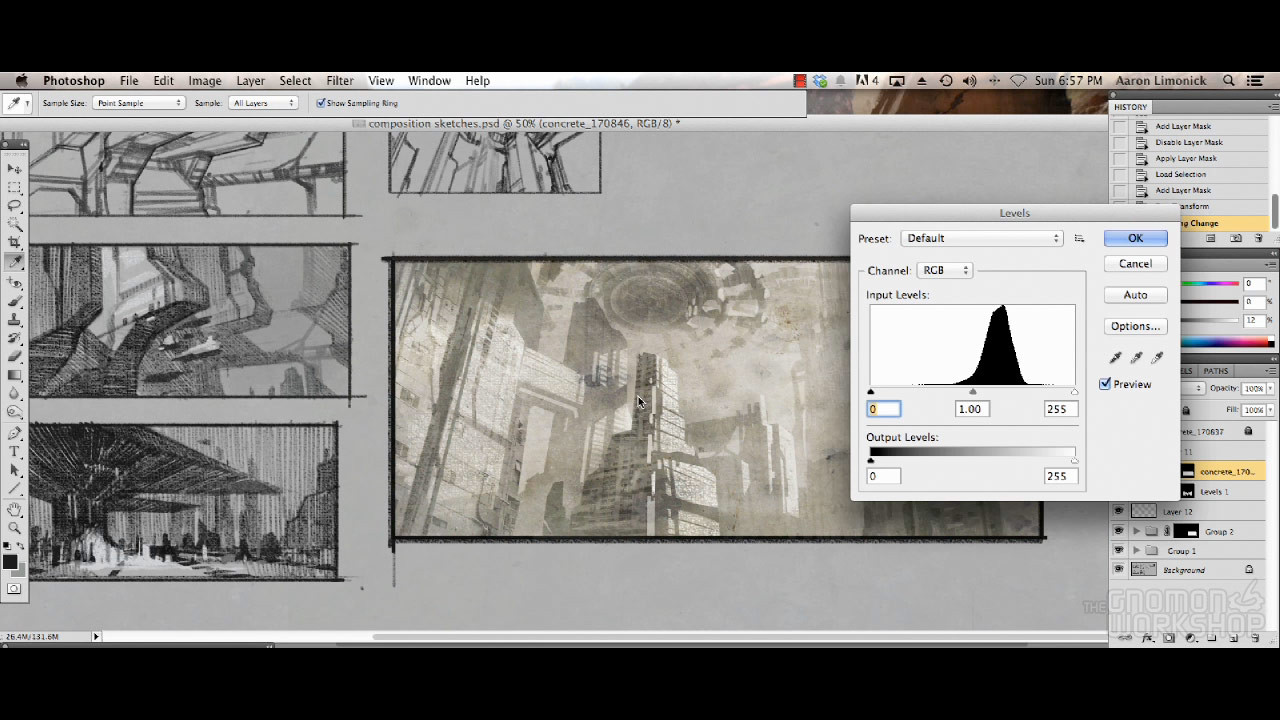Expand the Group 2 layer folder
This screenshot has height=720, width=1280.
pyautogui.click(x=1136, y=531)
